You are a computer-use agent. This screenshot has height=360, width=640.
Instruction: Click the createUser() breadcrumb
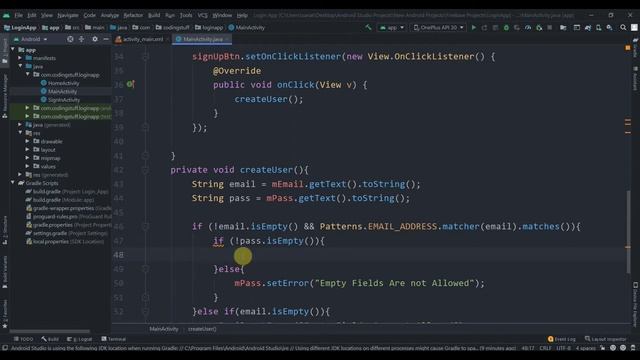tap(202, 329)
